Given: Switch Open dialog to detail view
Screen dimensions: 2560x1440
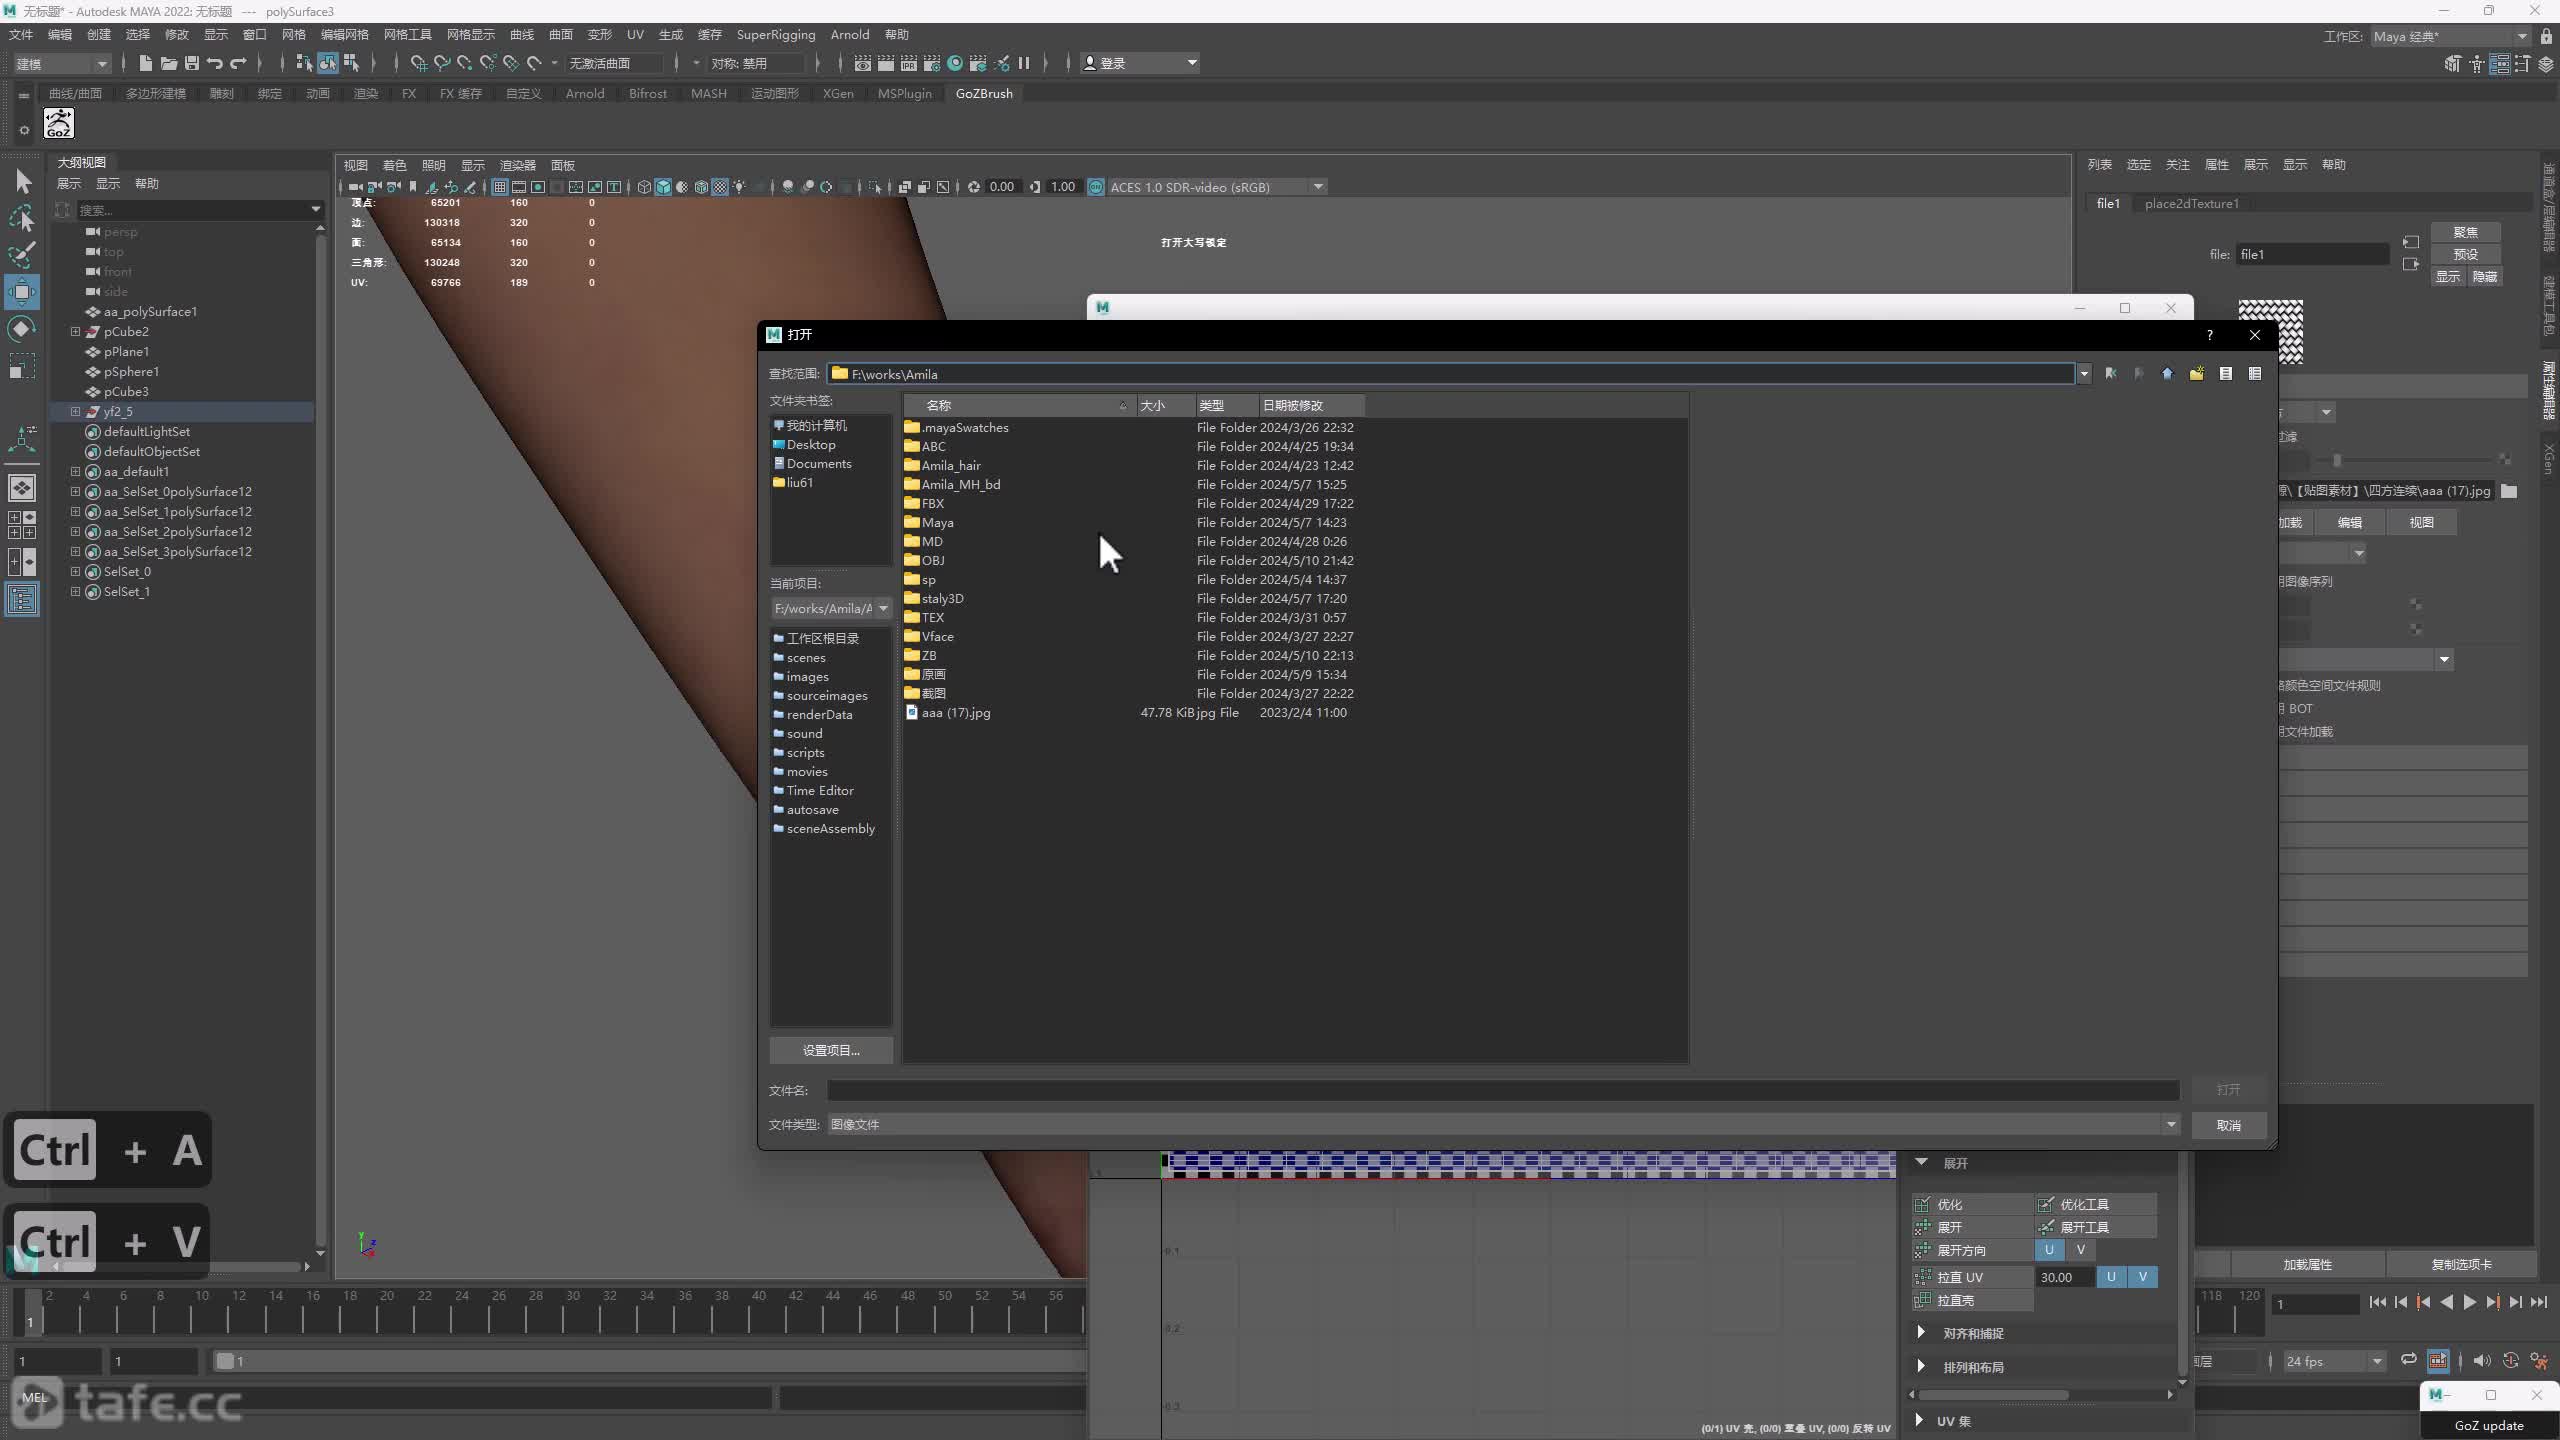Looking at the screenshot, I should click(x=2255, y=374).
